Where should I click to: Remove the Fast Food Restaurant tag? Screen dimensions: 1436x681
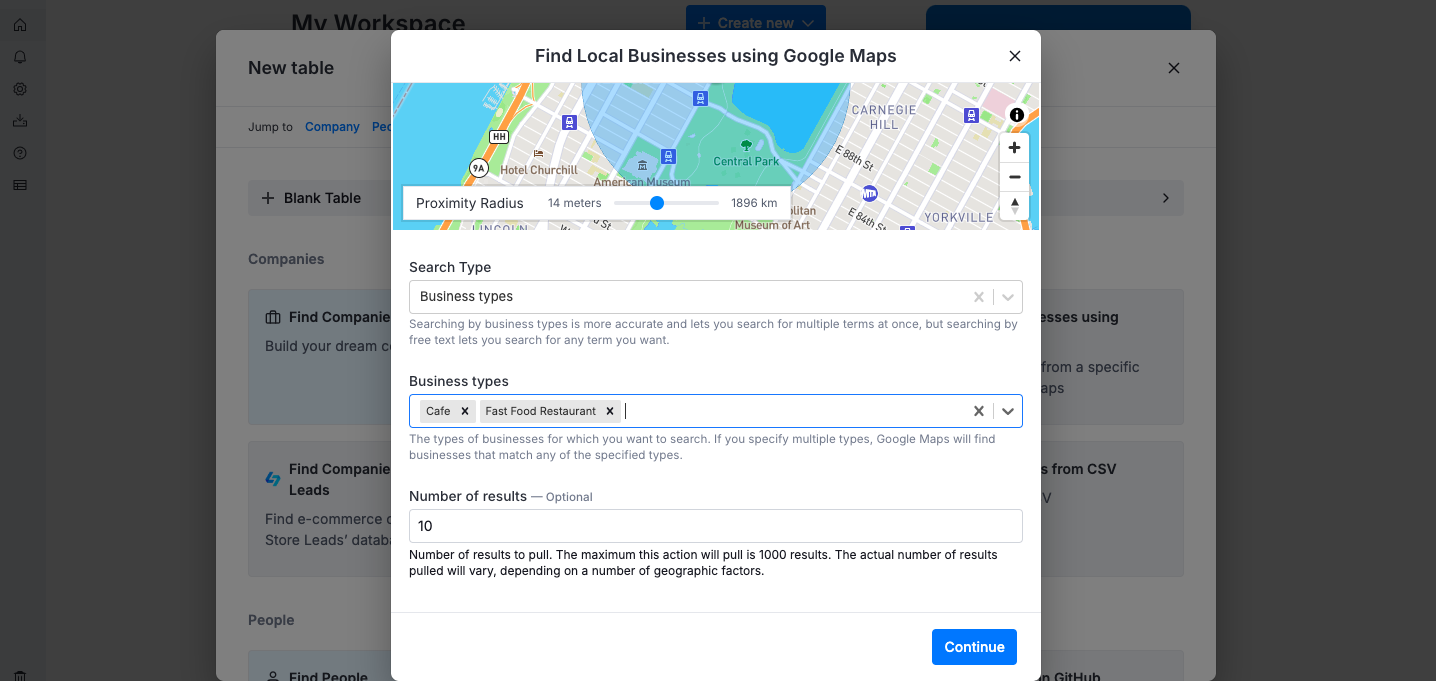(610, 411)
